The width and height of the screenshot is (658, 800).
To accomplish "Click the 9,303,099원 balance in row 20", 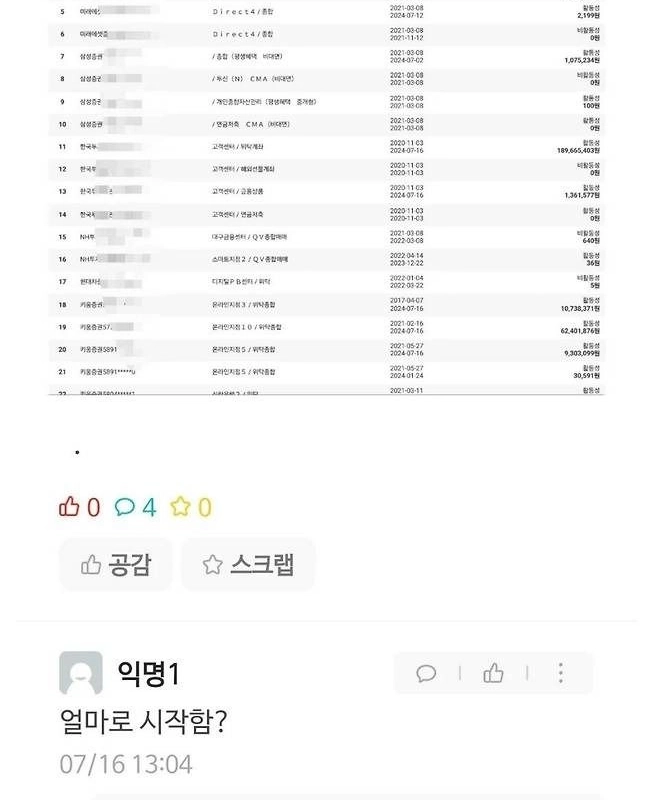I will pyautogui.click(x=577, y=354).
